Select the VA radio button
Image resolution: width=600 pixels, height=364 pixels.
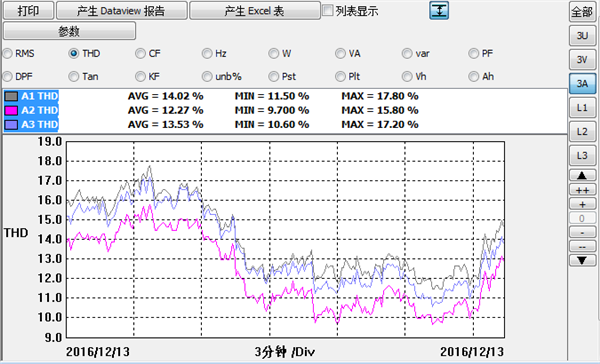(340, 54)
